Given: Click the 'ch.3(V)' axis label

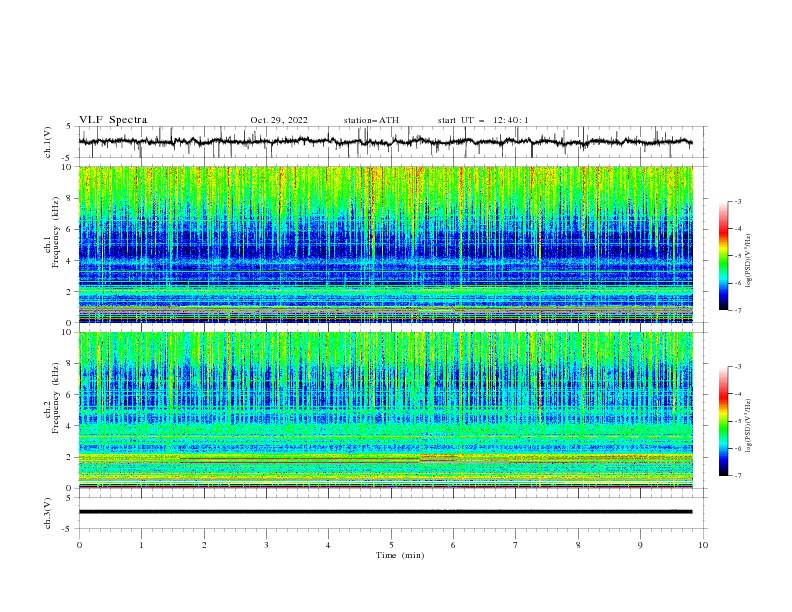Looking at the screenshot, I should (x=48, y=513).
